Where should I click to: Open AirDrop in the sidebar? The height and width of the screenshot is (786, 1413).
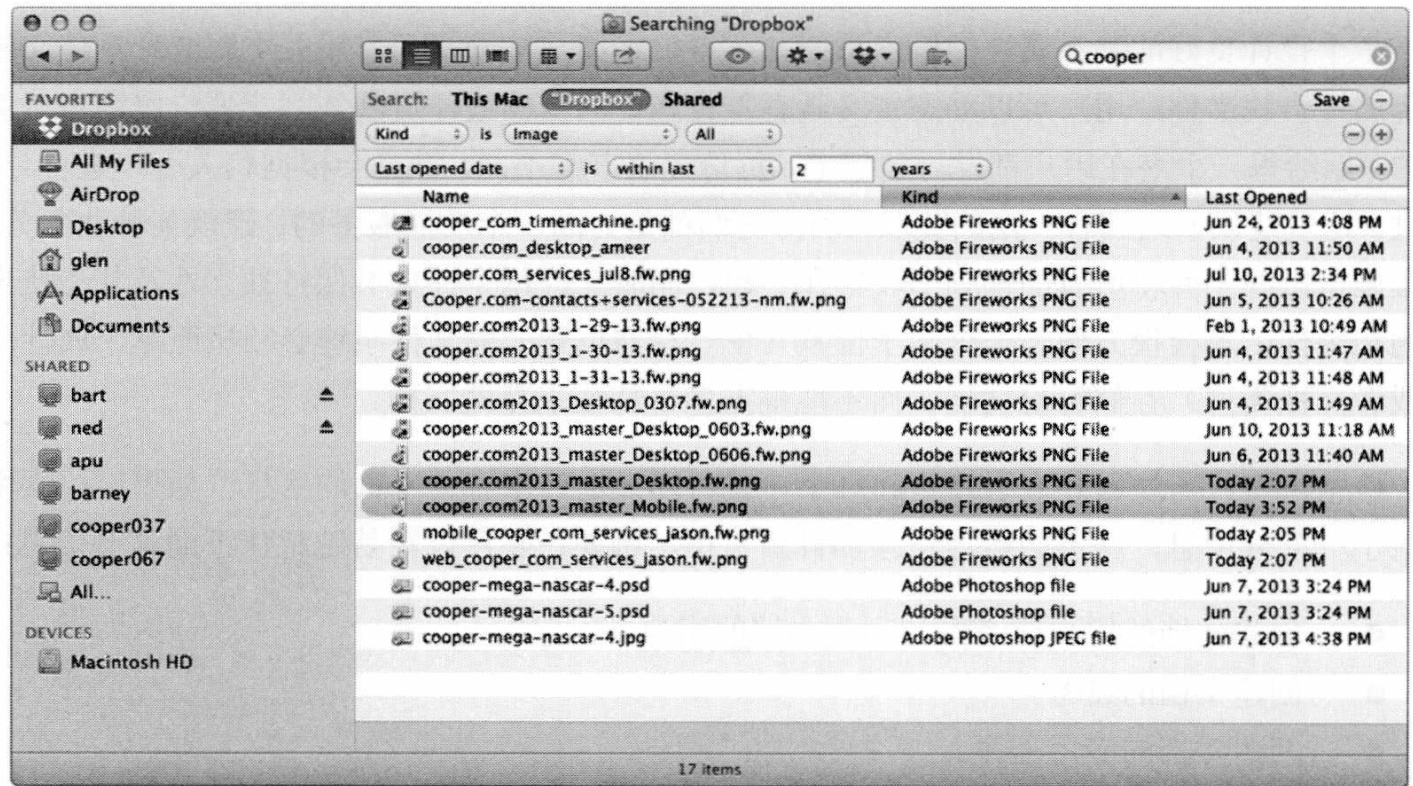coord(106,195)
